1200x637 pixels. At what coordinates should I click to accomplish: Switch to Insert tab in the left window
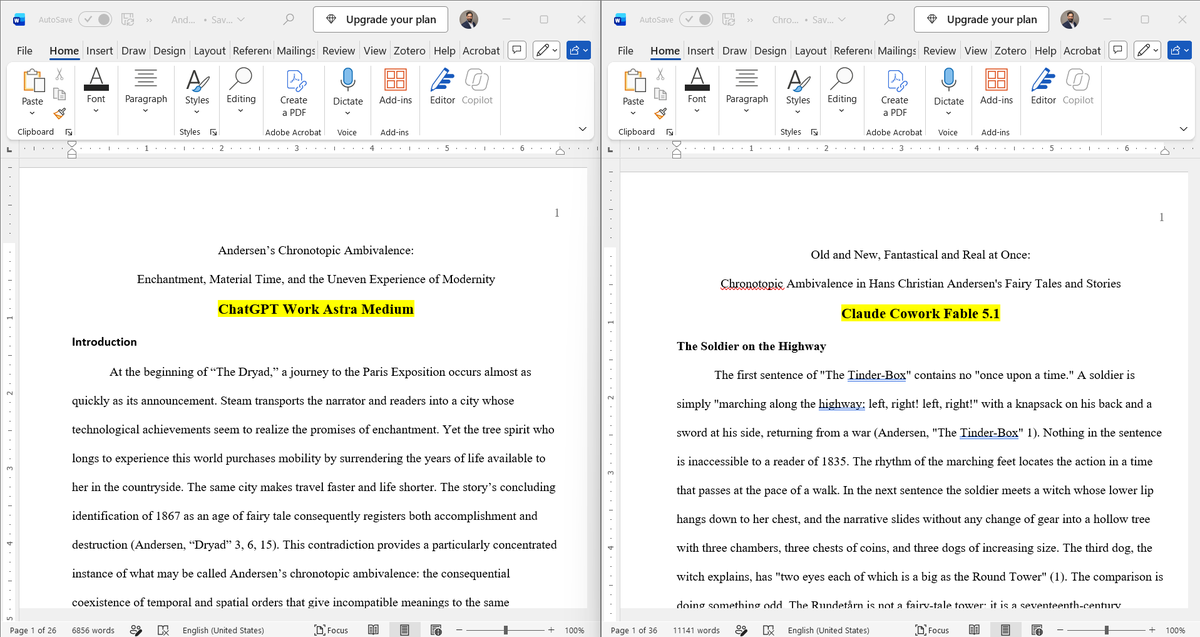(99, 50)
